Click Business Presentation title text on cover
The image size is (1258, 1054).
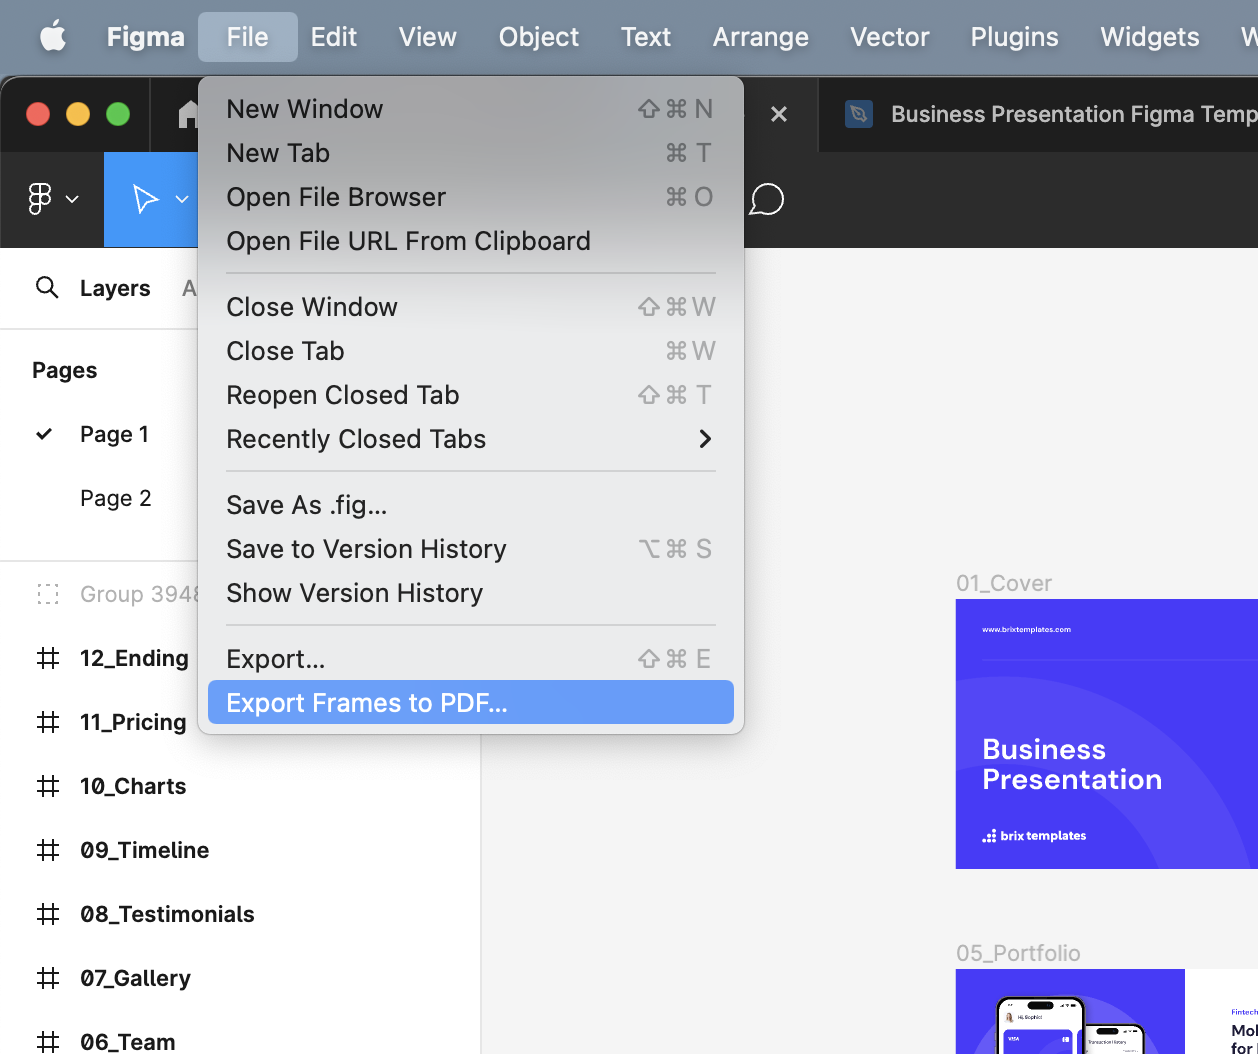[x=1072, y=764]
